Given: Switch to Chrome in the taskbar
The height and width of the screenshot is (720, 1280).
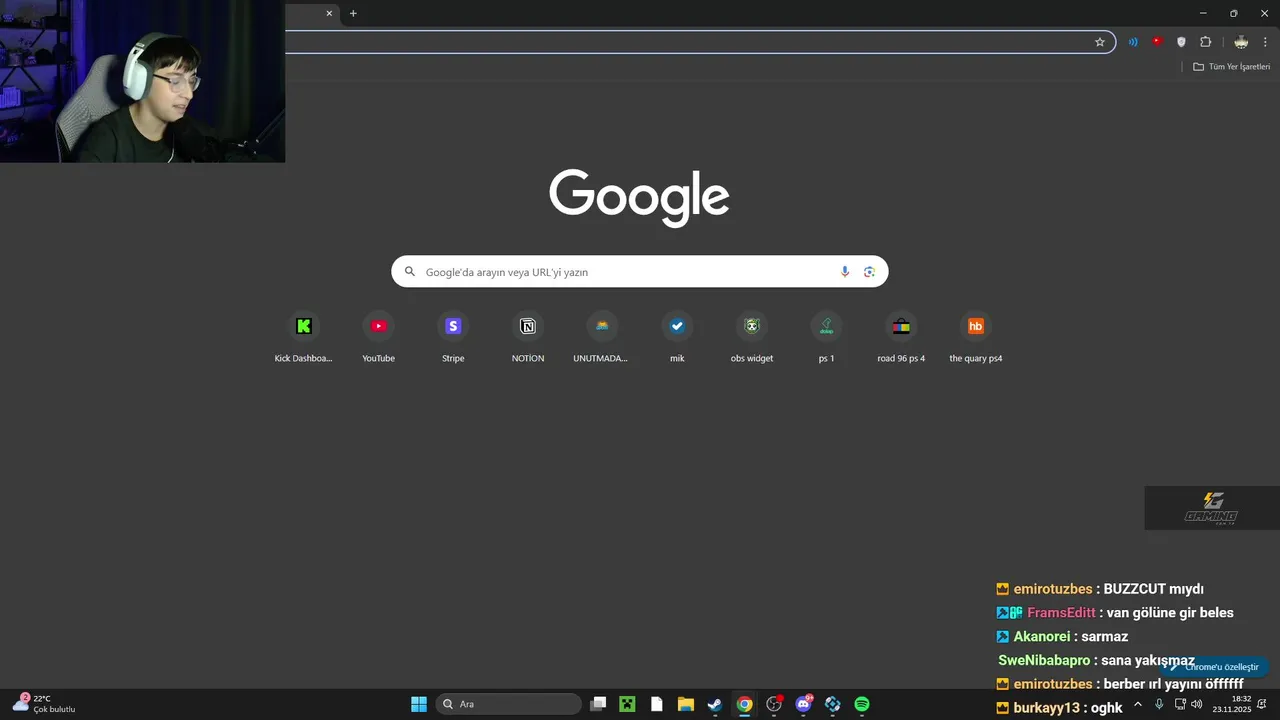Looking at the screenshot, I should point(744,704).
